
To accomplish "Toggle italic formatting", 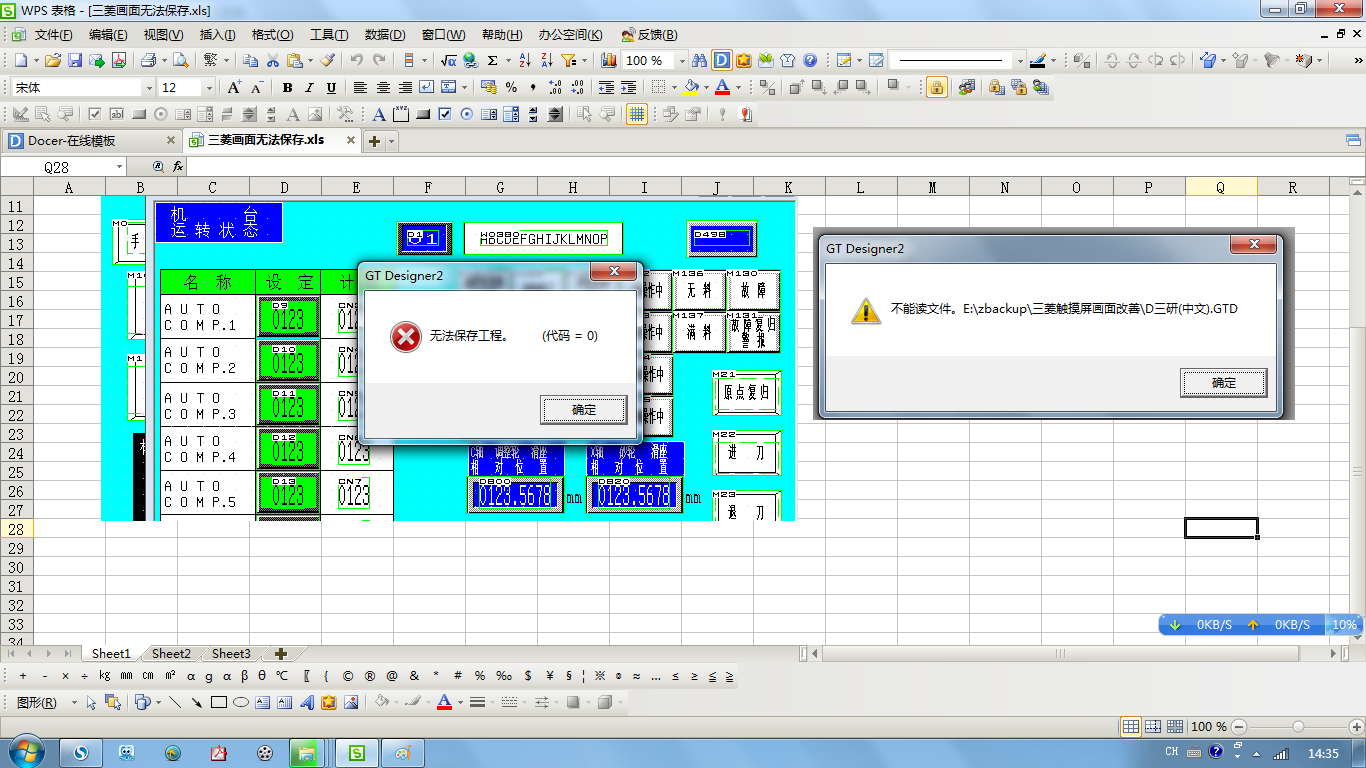I will [309, 88].
